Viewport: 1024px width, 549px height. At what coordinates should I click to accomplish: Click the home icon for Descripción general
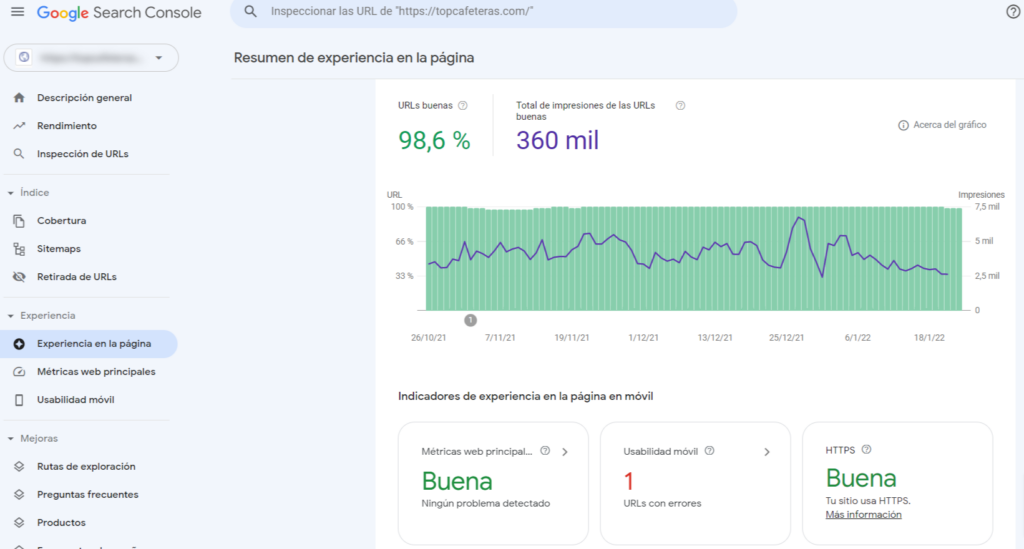[x=19, y=98]
